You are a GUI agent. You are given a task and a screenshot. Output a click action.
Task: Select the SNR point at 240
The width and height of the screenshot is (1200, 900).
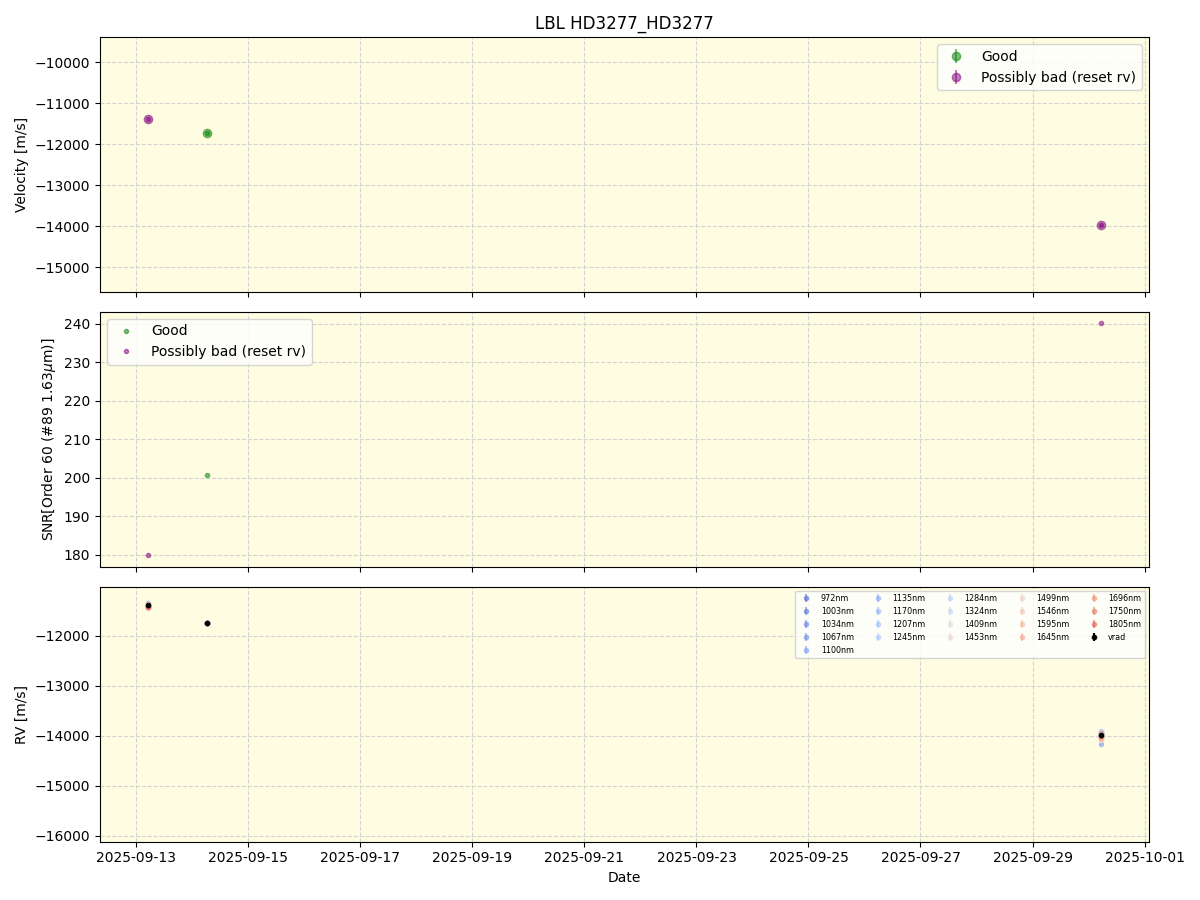pyautogui.click(x=1101, y=323)
